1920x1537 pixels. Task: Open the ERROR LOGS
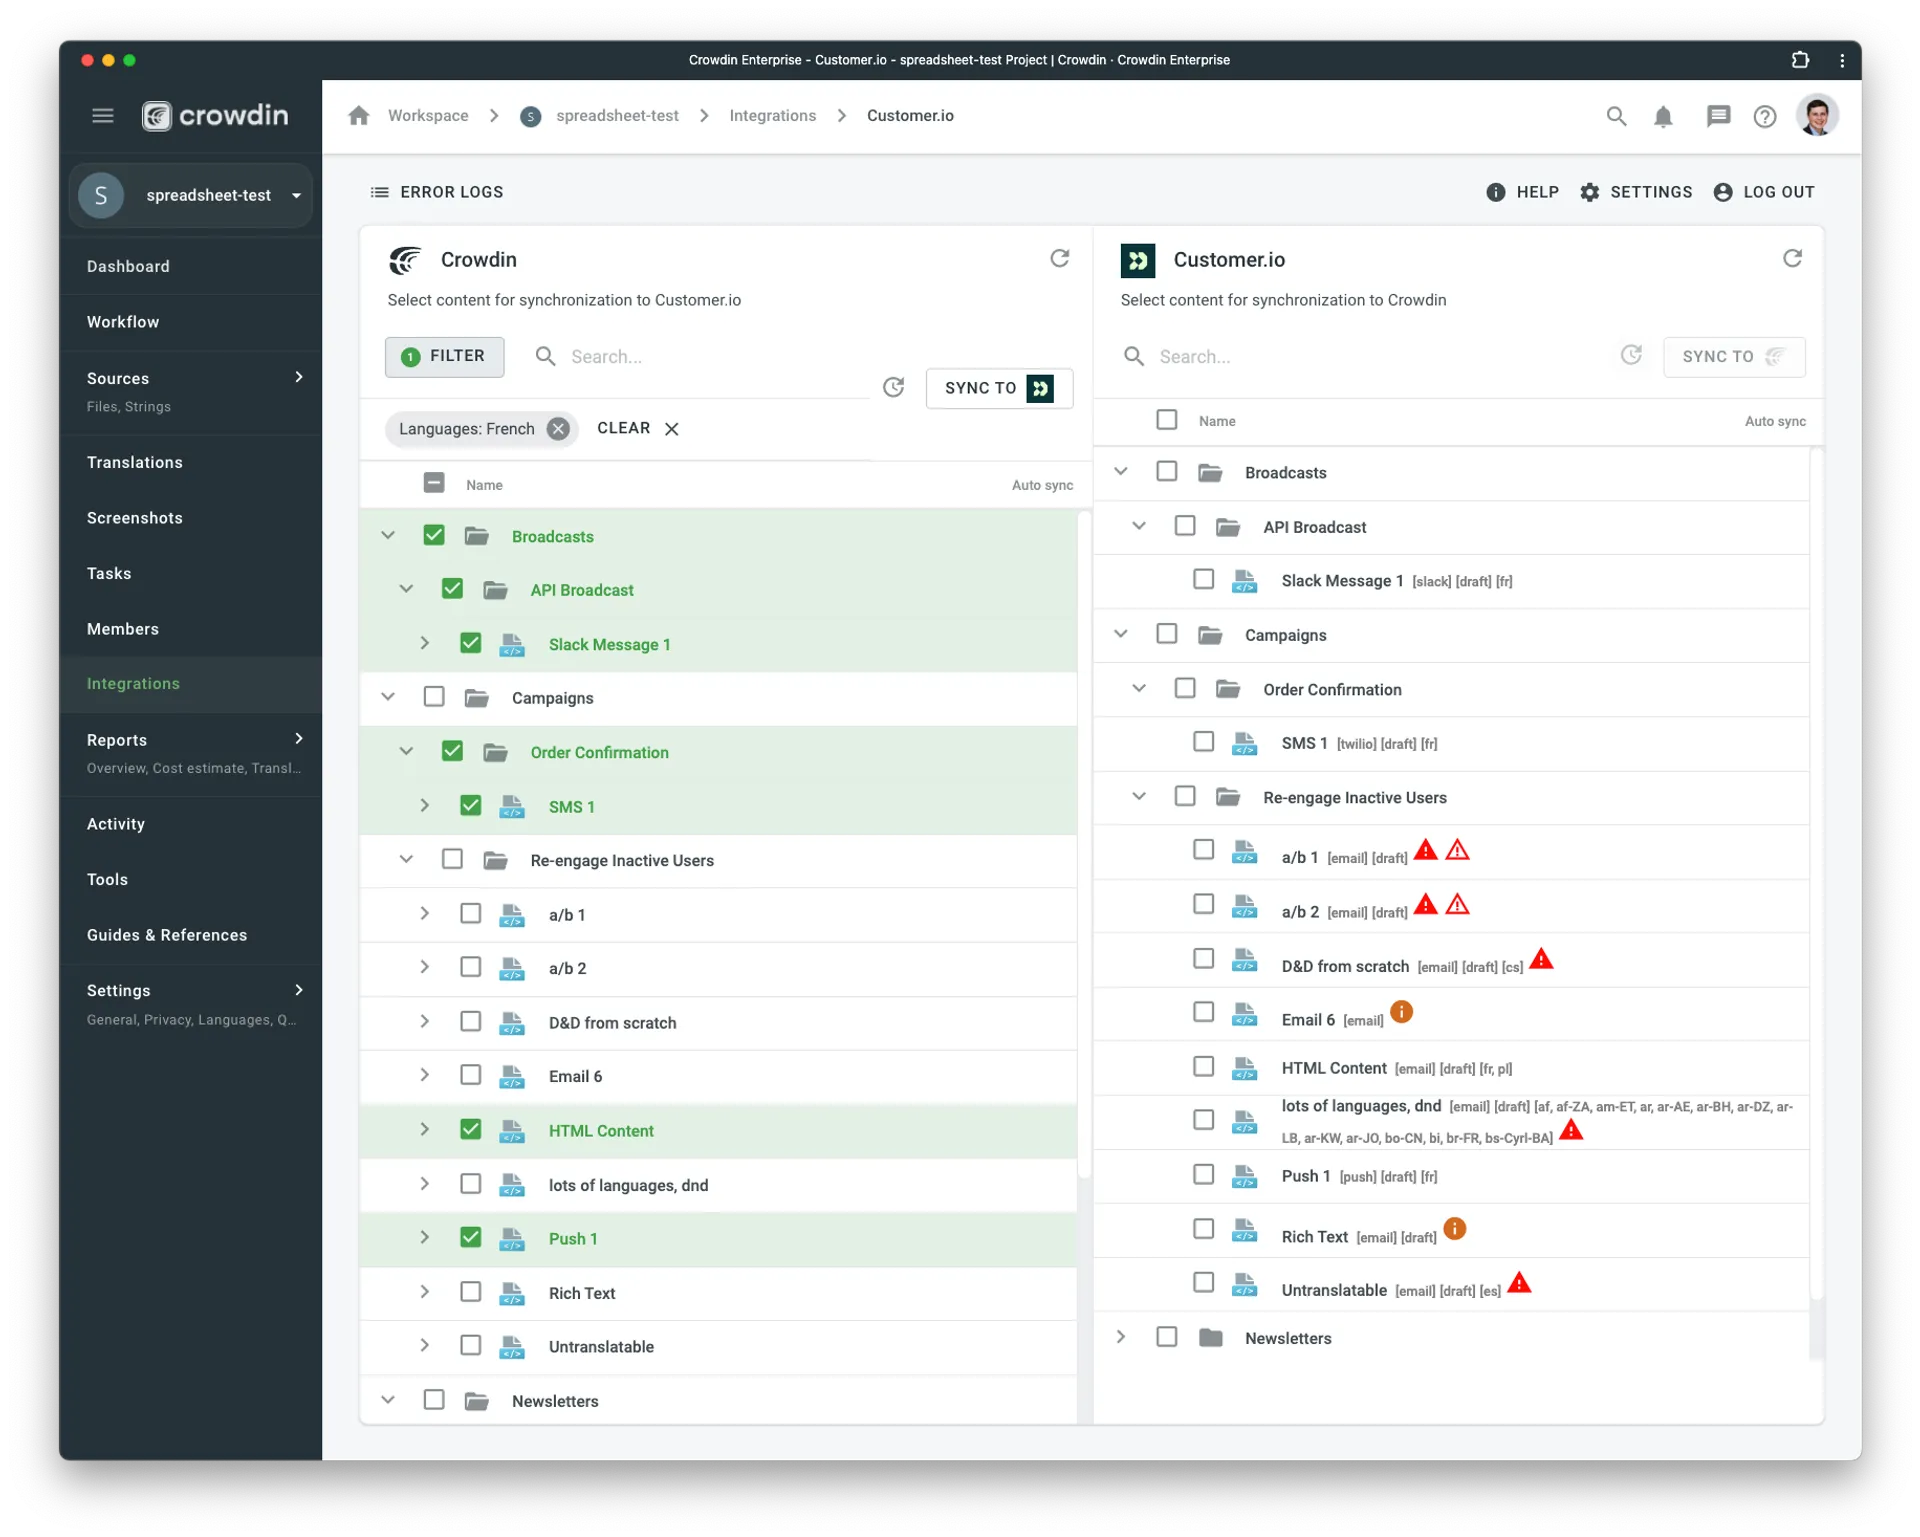click(437, 192)
